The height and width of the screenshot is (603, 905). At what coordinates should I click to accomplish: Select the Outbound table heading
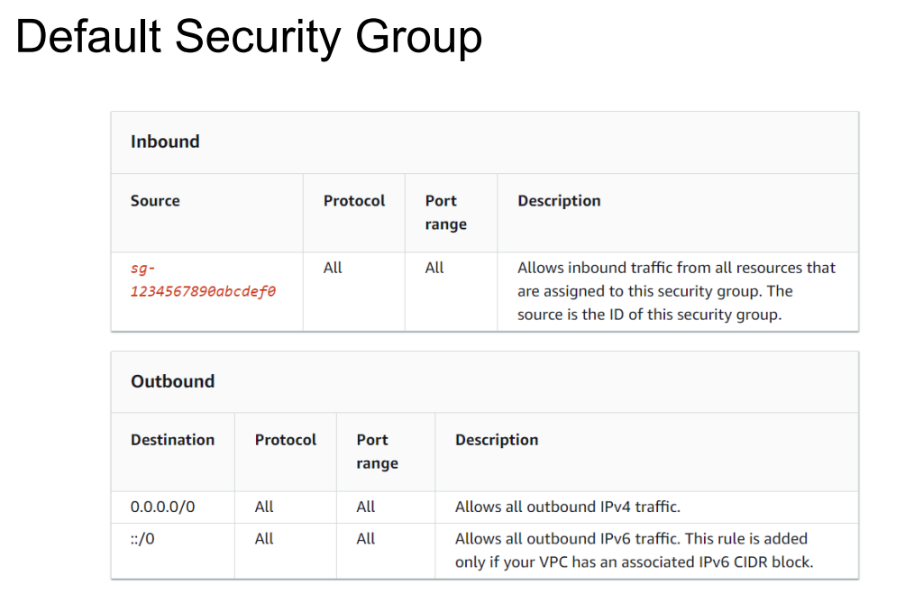172,381
